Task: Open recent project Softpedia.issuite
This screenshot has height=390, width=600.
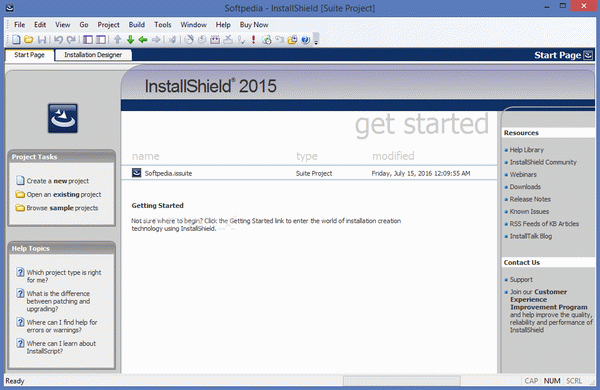Action: click(x=168, y=173)
